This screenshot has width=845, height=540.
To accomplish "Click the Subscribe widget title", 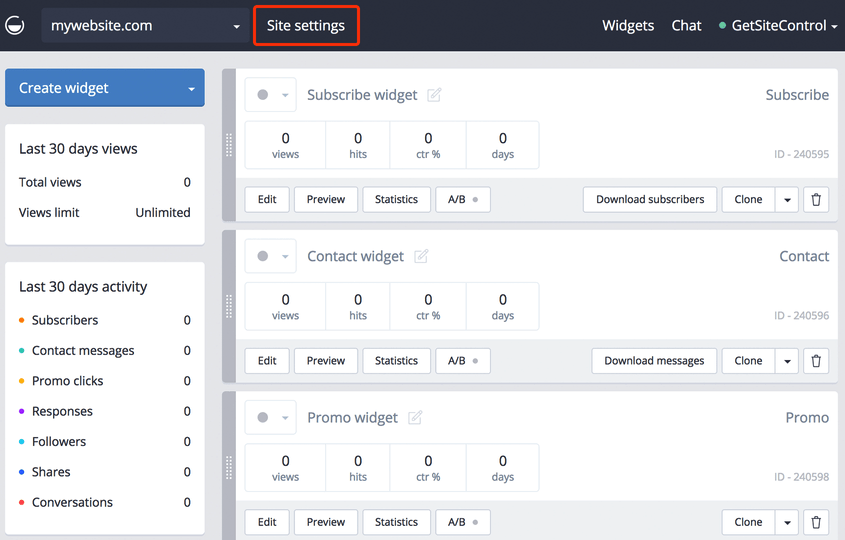I will pyautogui.click(x=362, y=95).
